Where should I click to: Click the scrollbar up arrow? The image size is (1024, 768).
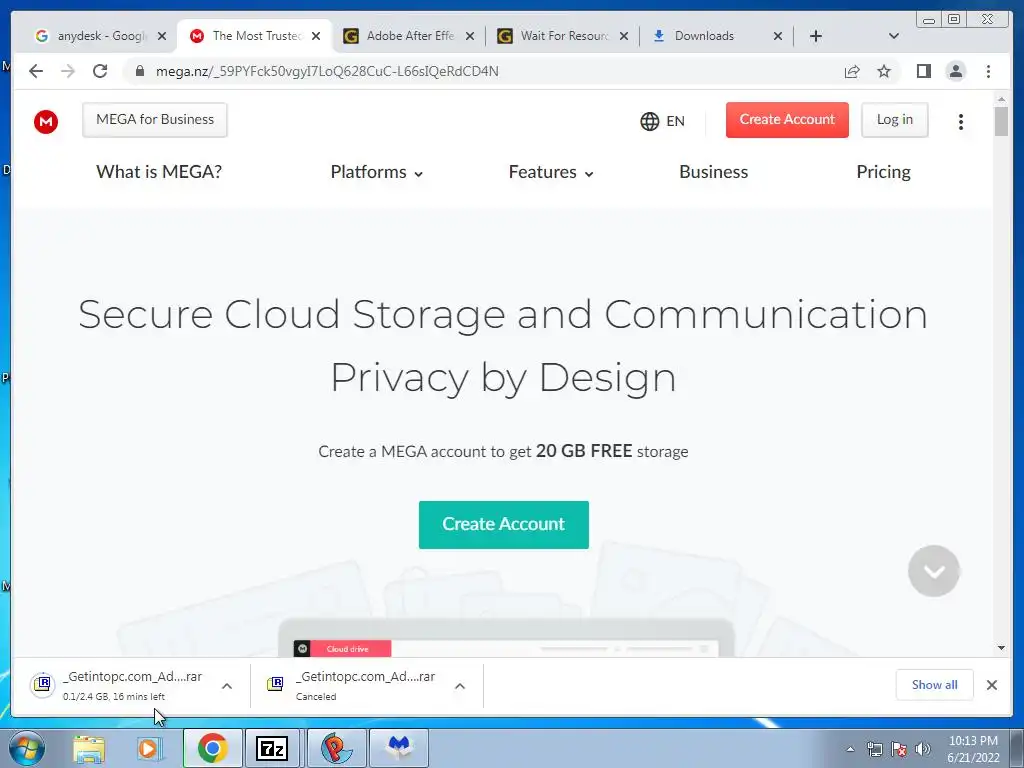pos(1001,99)
